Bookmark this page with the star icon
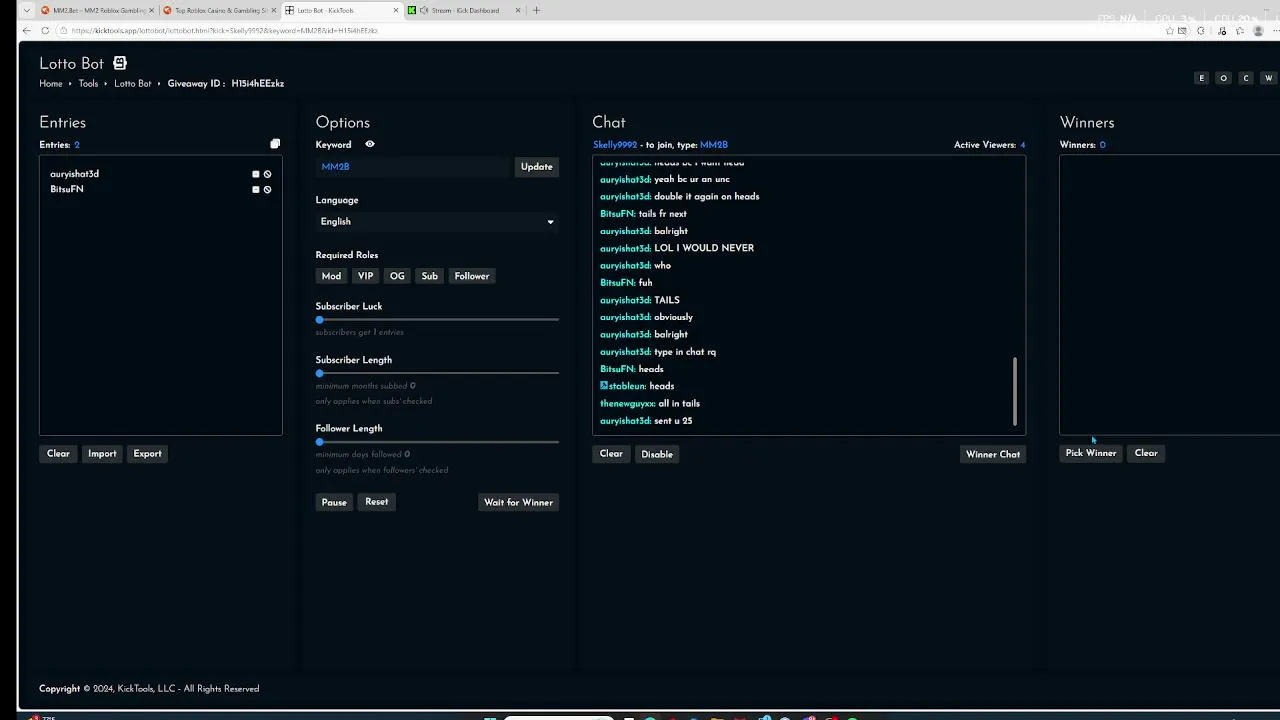This screenshot has height=720, width=1280. click(x=1169, y=31)
